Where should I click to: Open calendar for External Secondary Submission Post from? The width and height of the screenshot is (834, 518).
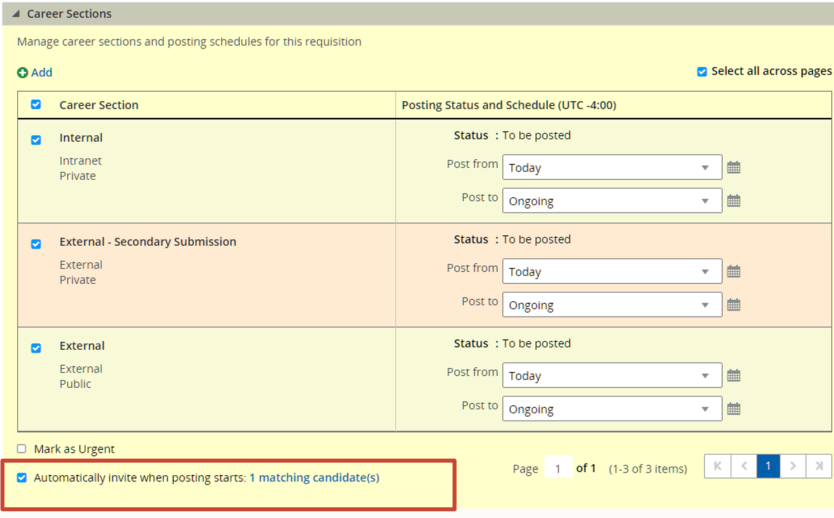click(733, 272)
